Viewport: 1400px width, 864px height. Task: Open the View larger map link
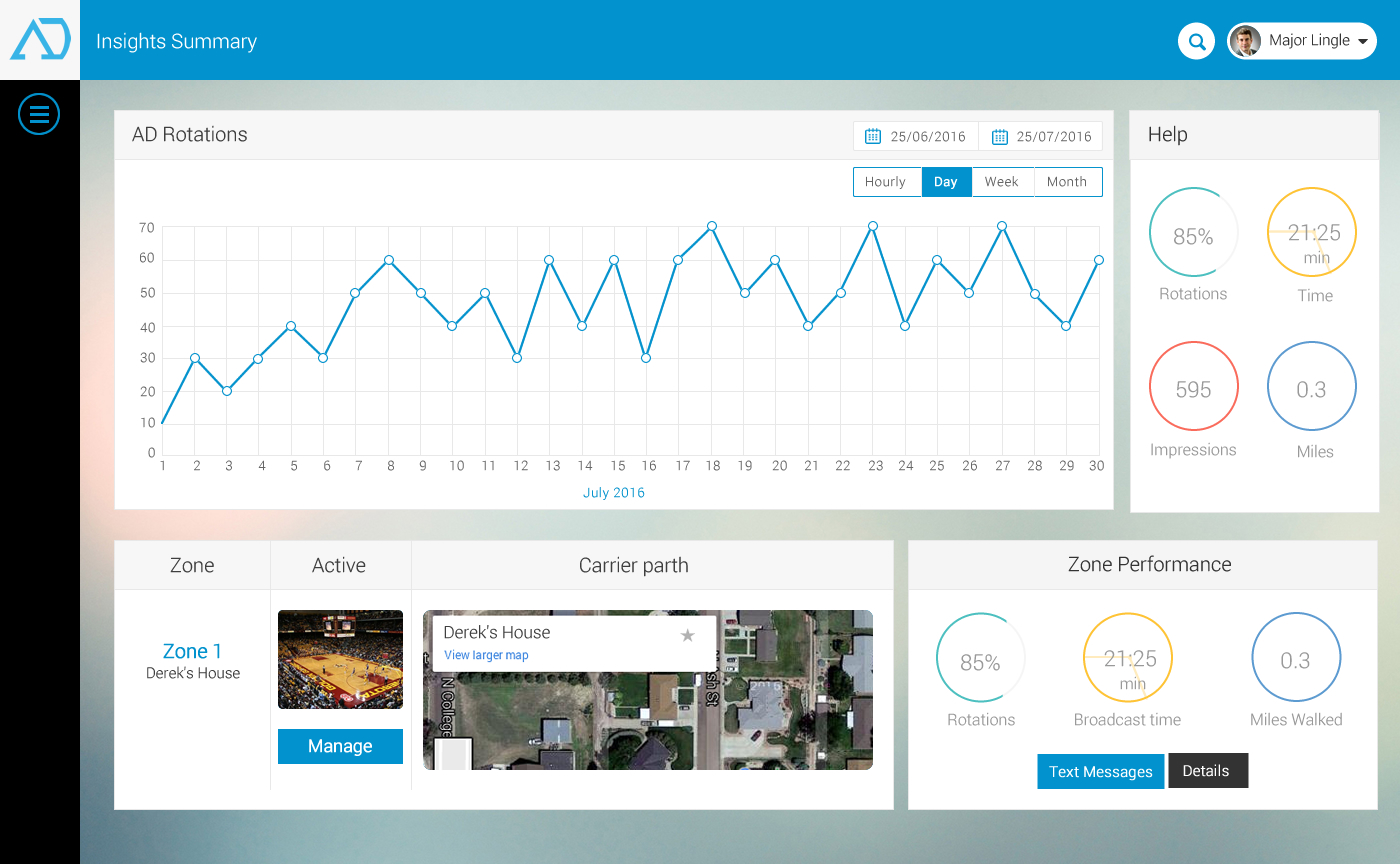point(486,655)
